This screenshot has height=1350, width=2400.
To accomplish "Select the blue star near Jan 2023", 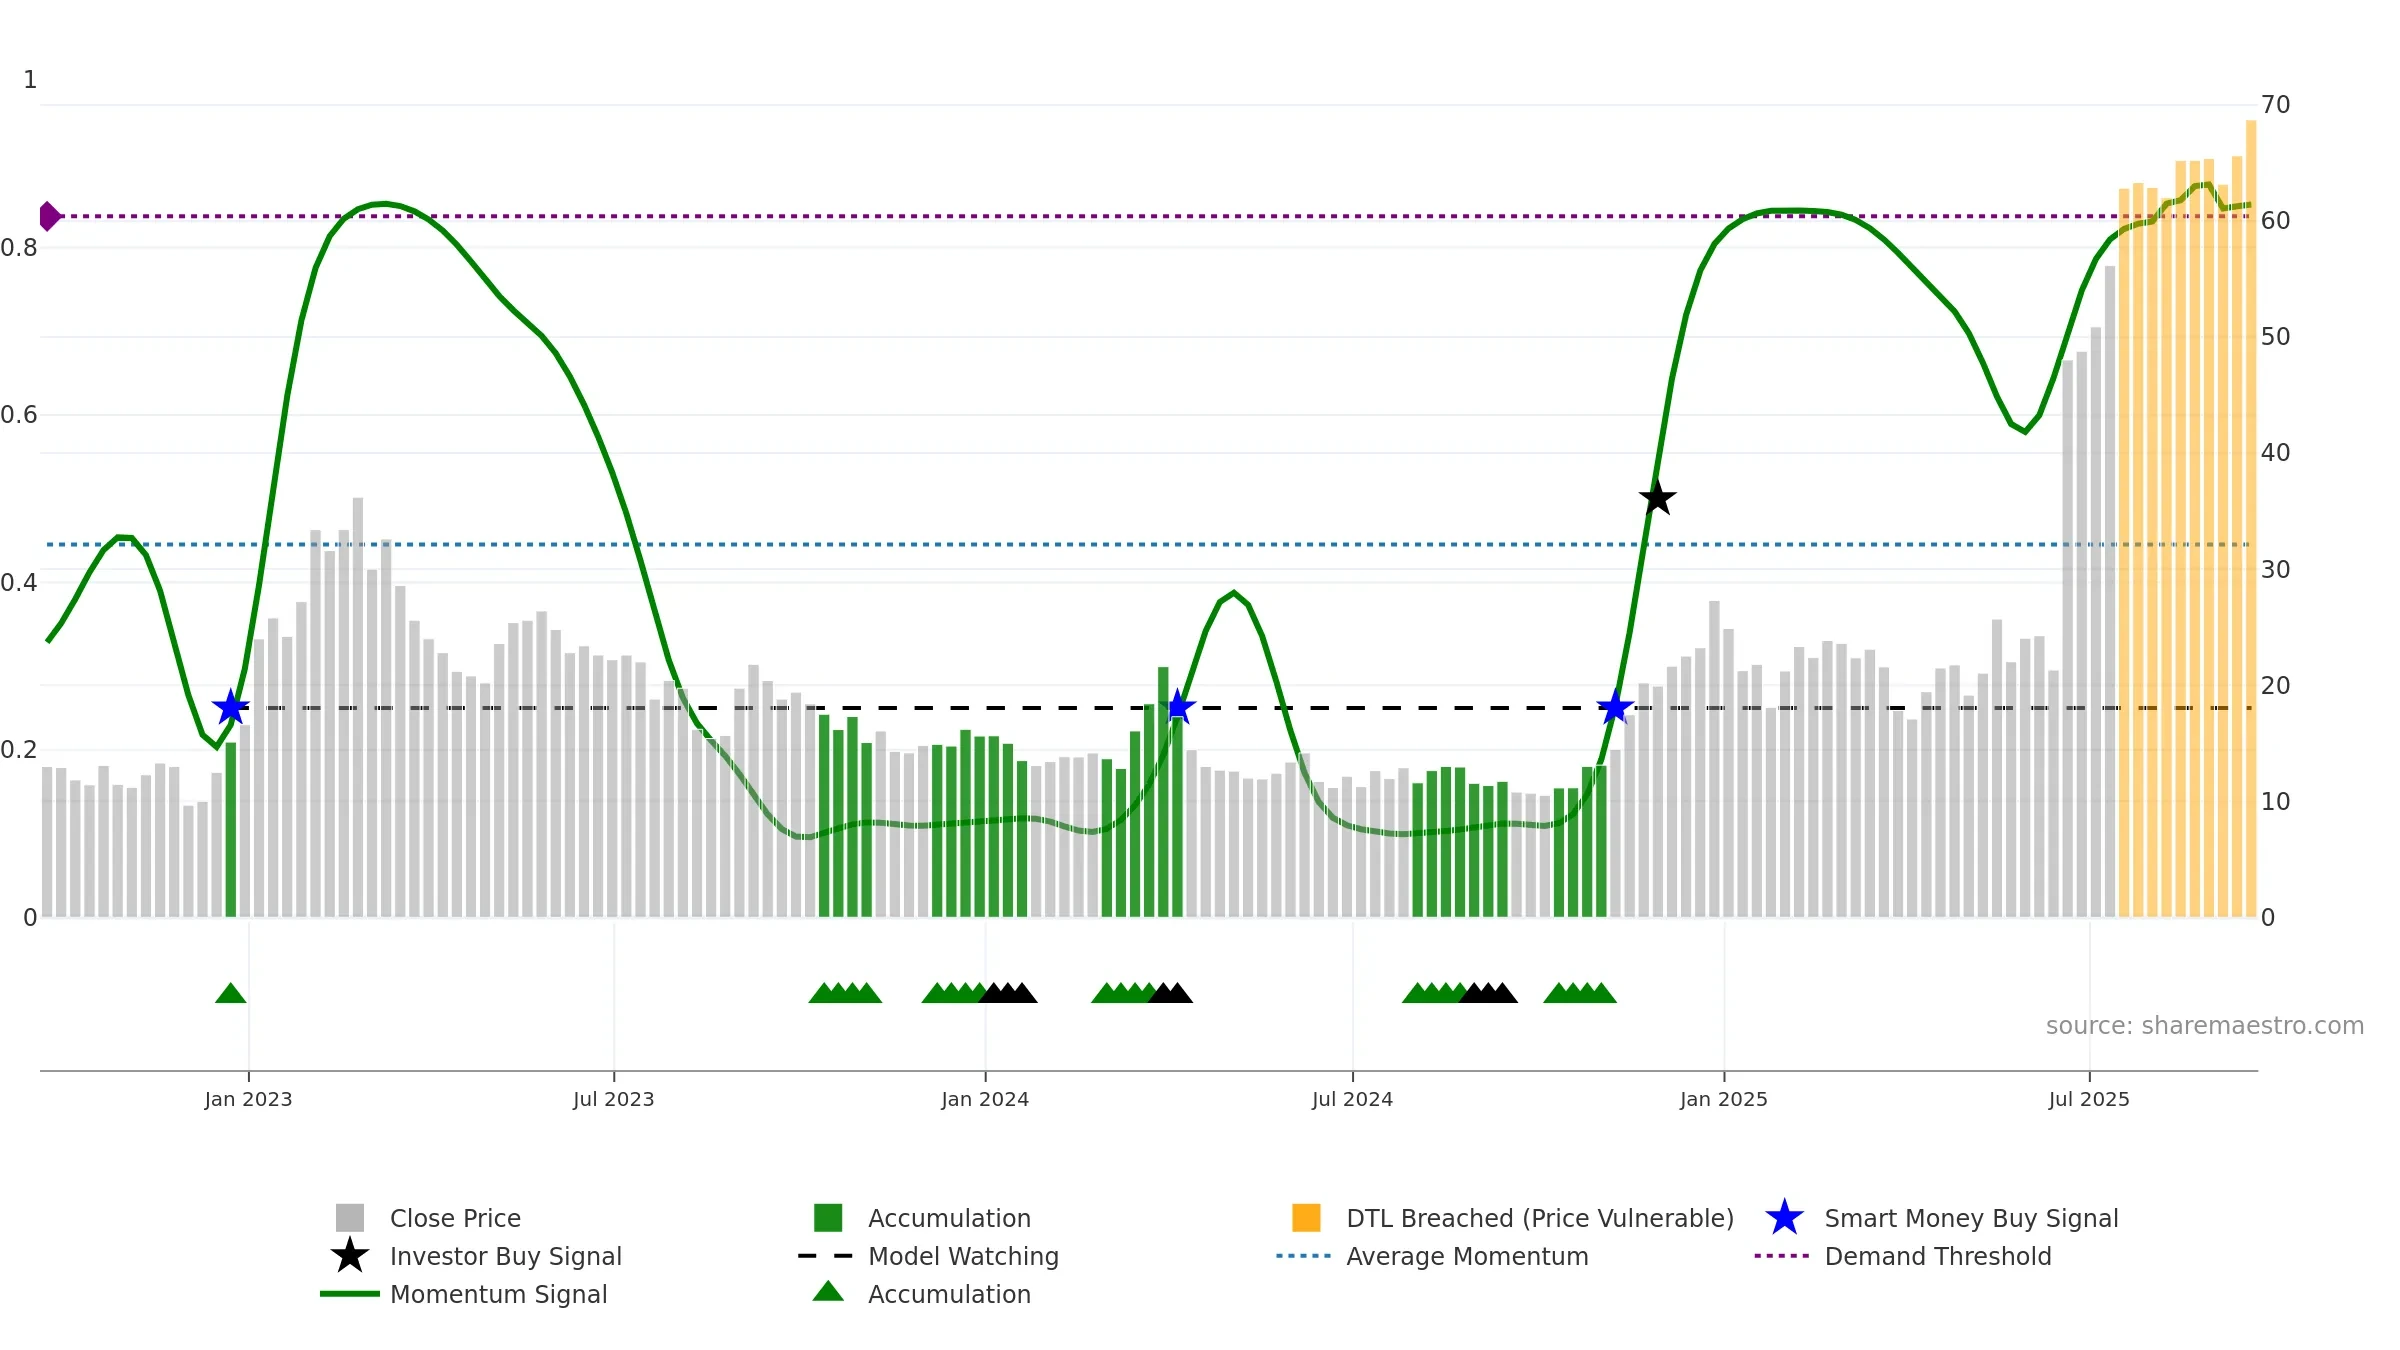I will 231,707.
